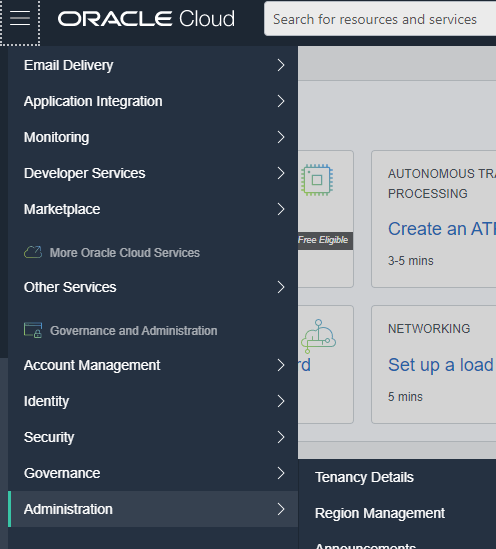Expand the Identity chevron arrow
The image size is (496, 549).
[281, 401]
